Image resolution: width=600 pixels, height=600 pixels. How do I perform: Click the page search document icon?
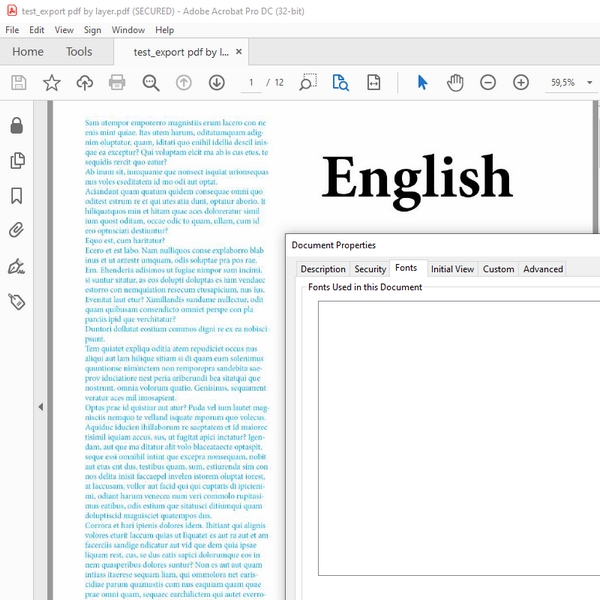pyautogui.click(x=340, y=83)
